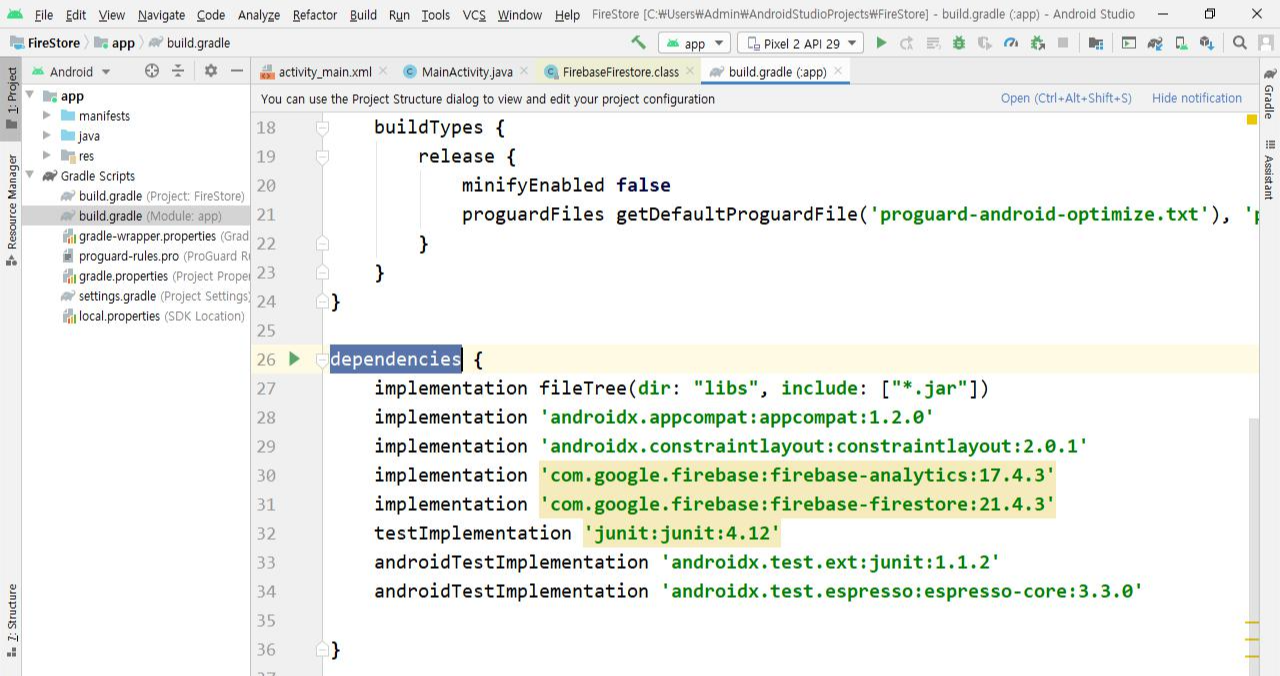
Task: Open the Pixel 2 API 29 device dropdown
Action: coord(800,43)
